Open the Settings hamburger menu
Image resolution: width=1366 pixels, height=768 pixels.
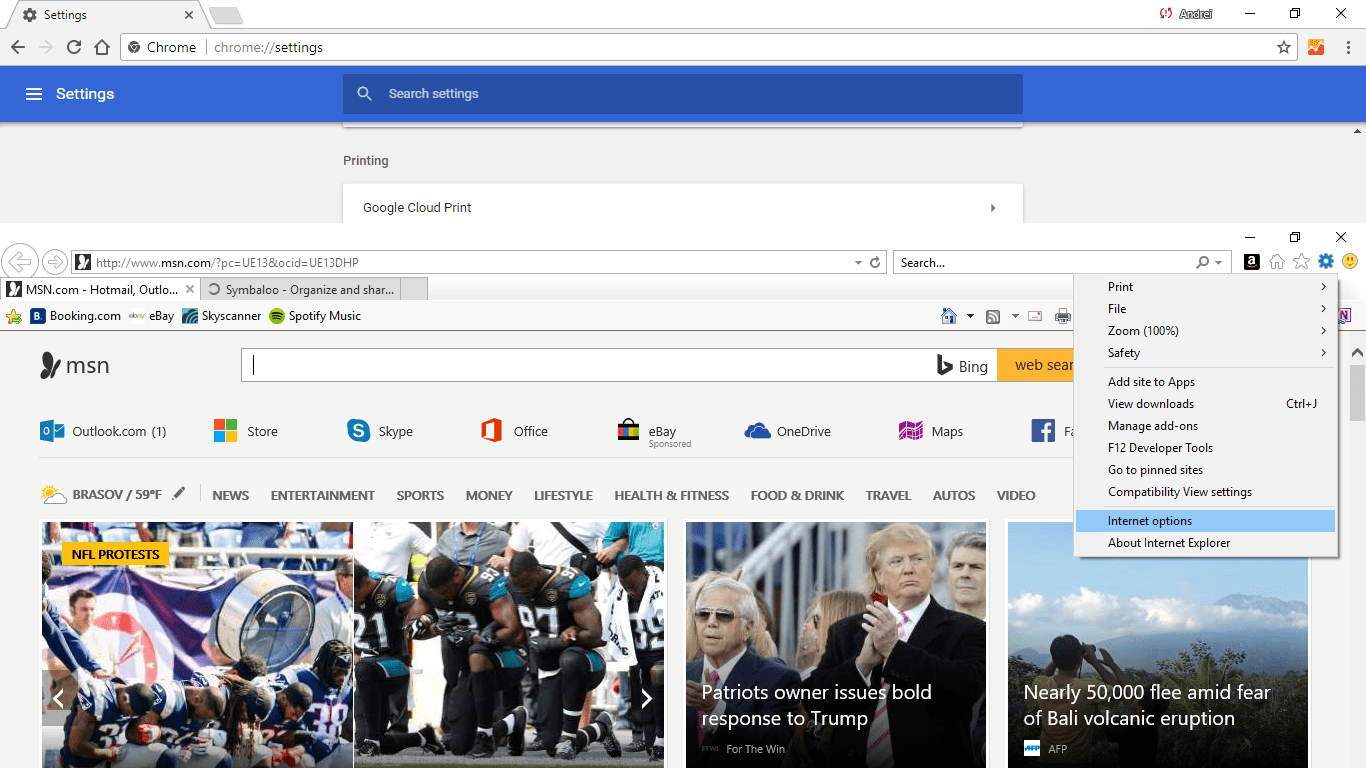[x=34, y=94]
